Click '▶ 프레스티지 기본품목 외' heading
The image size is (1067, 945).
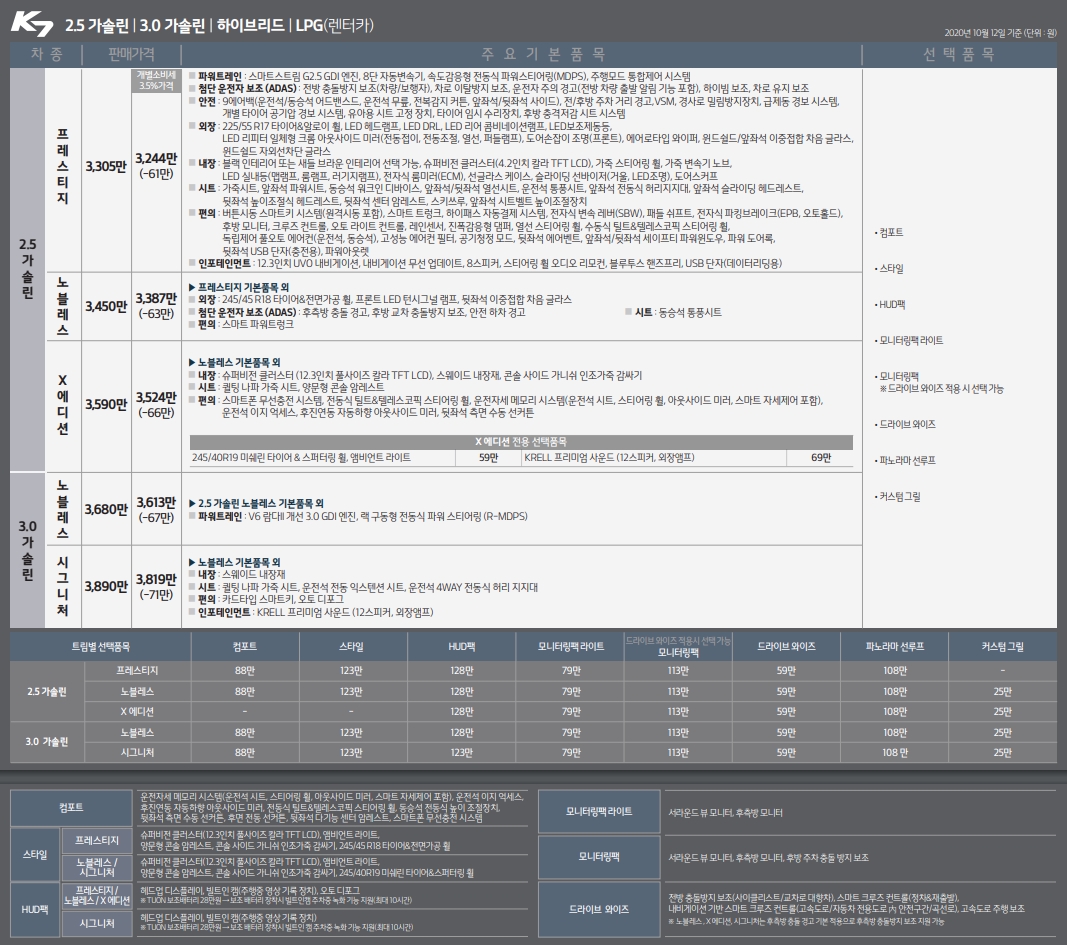239,287
